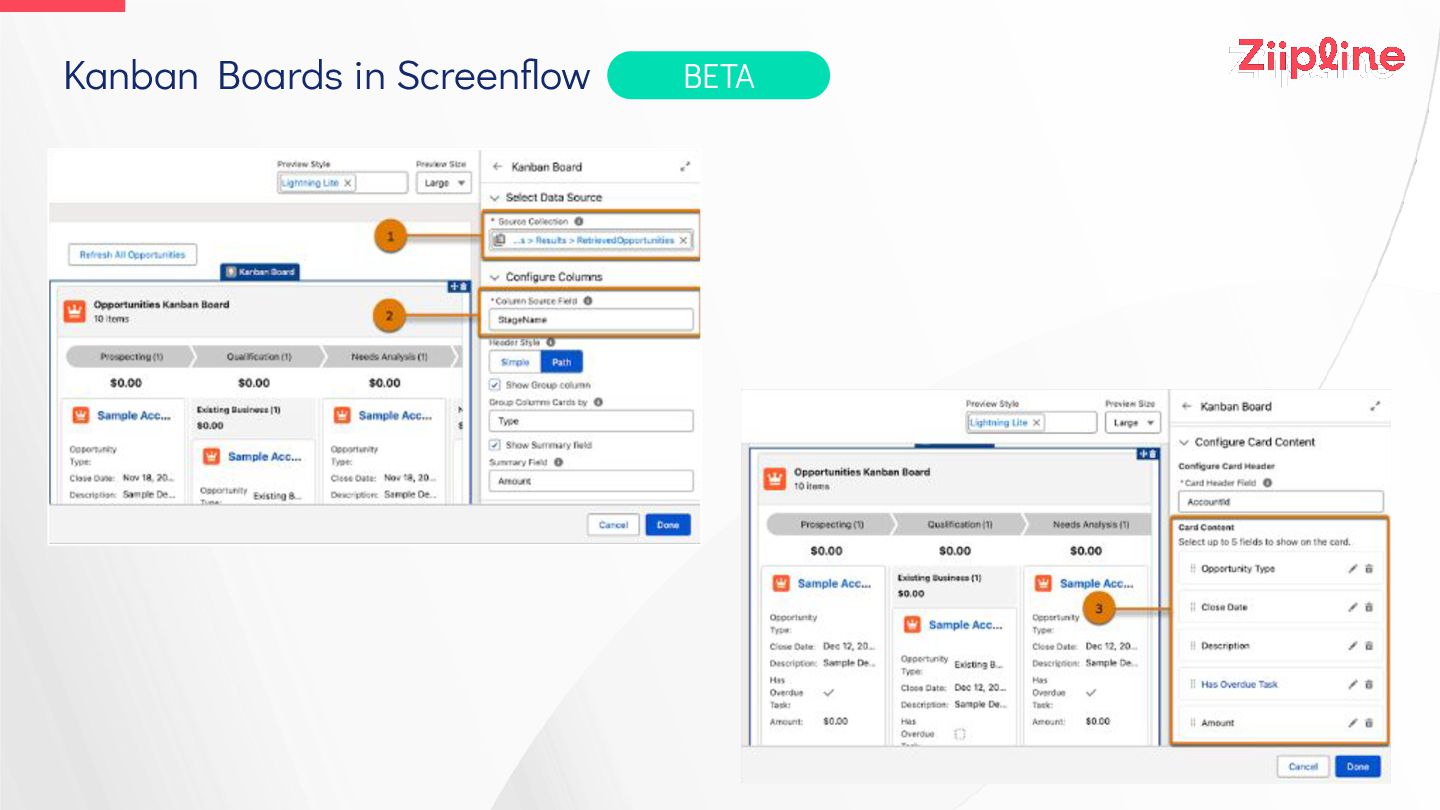Open Summary Field Amount combobox
This screenshot has height=810, width=1440.
[x=591, y=481]
